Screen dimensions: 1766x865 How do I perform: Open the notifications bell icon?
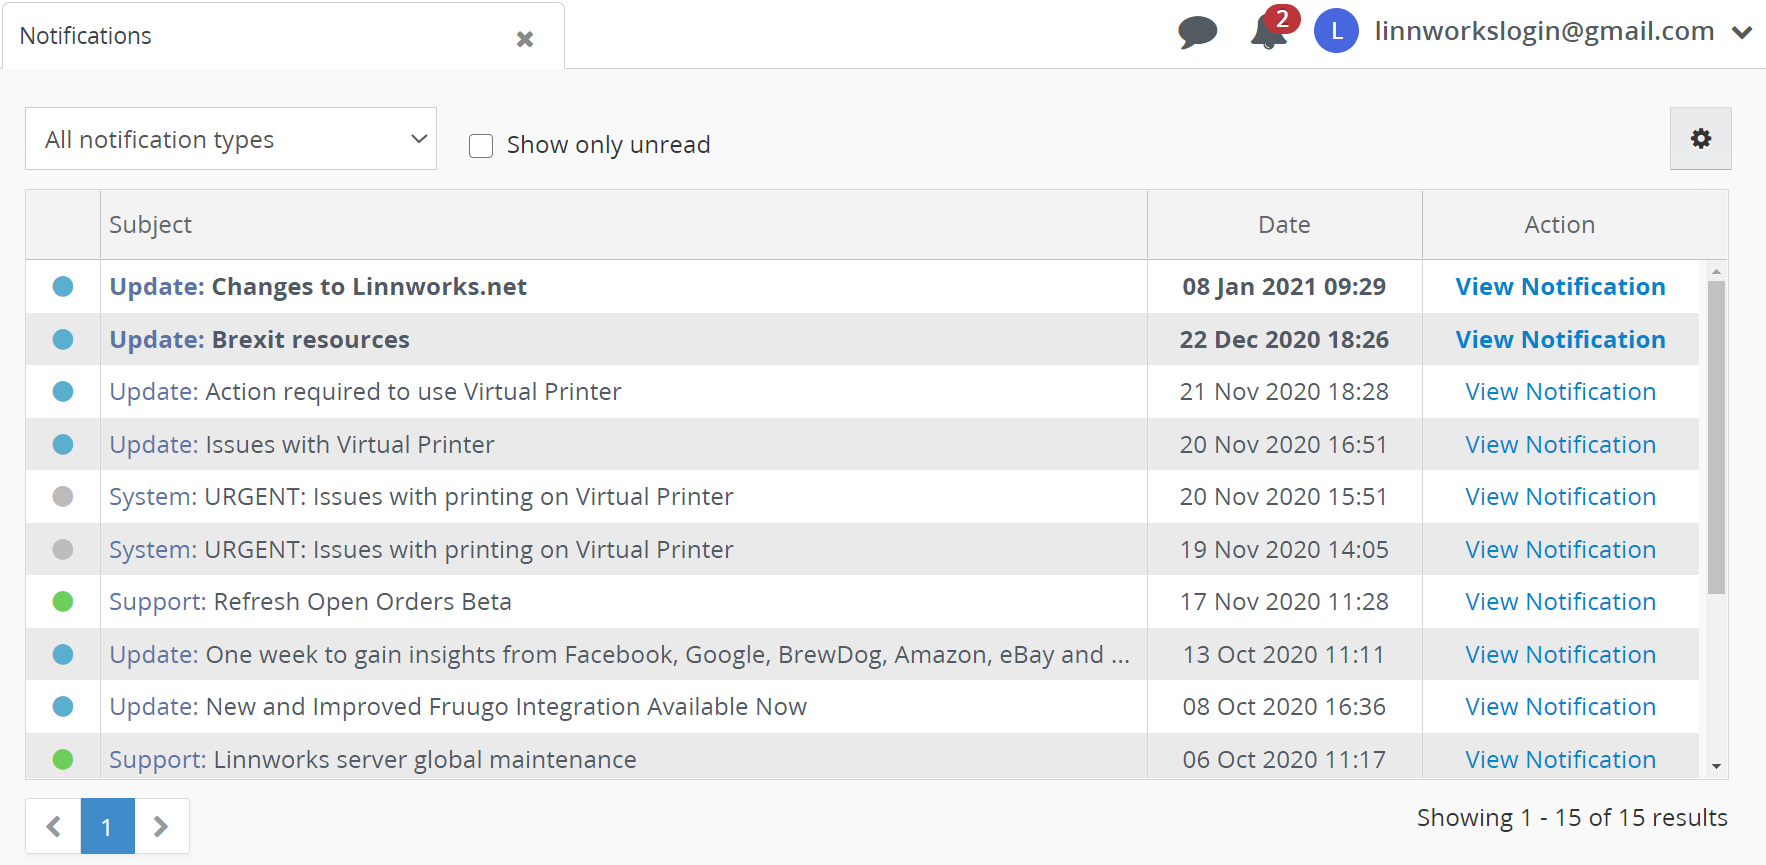[x=1268, y=32]
